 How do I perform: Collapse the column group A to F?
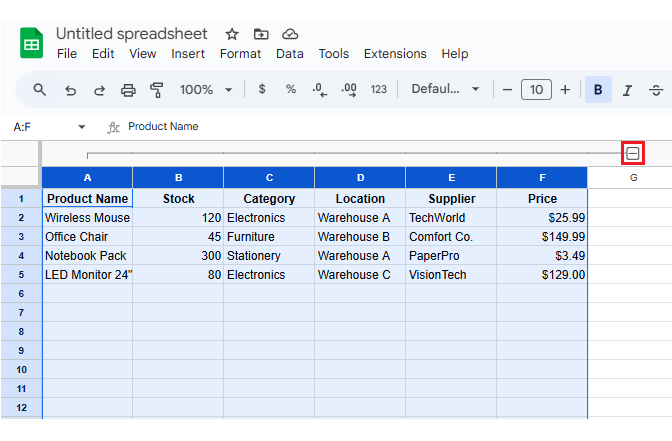[633, 153]
